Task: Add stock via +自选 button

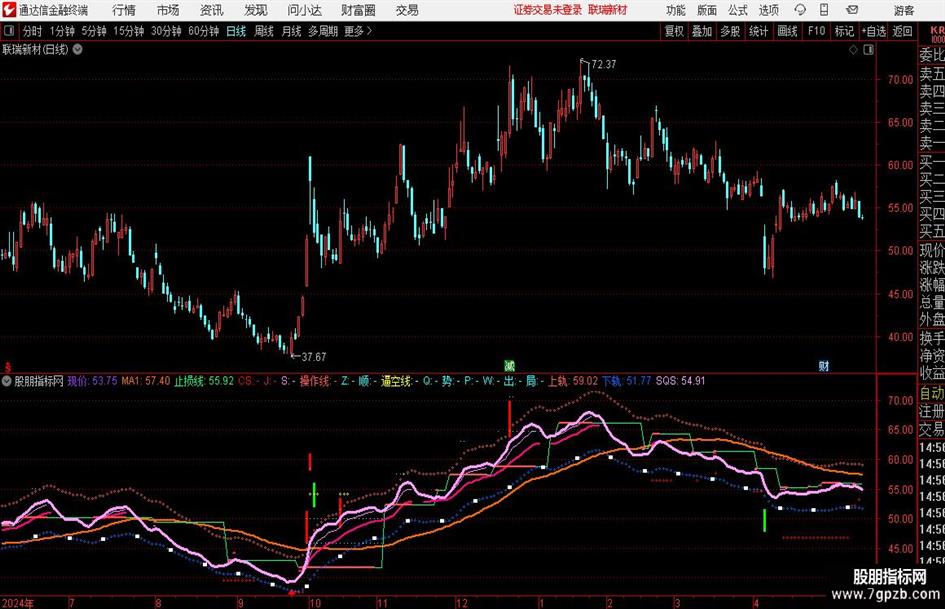Action: coord(874,31)
